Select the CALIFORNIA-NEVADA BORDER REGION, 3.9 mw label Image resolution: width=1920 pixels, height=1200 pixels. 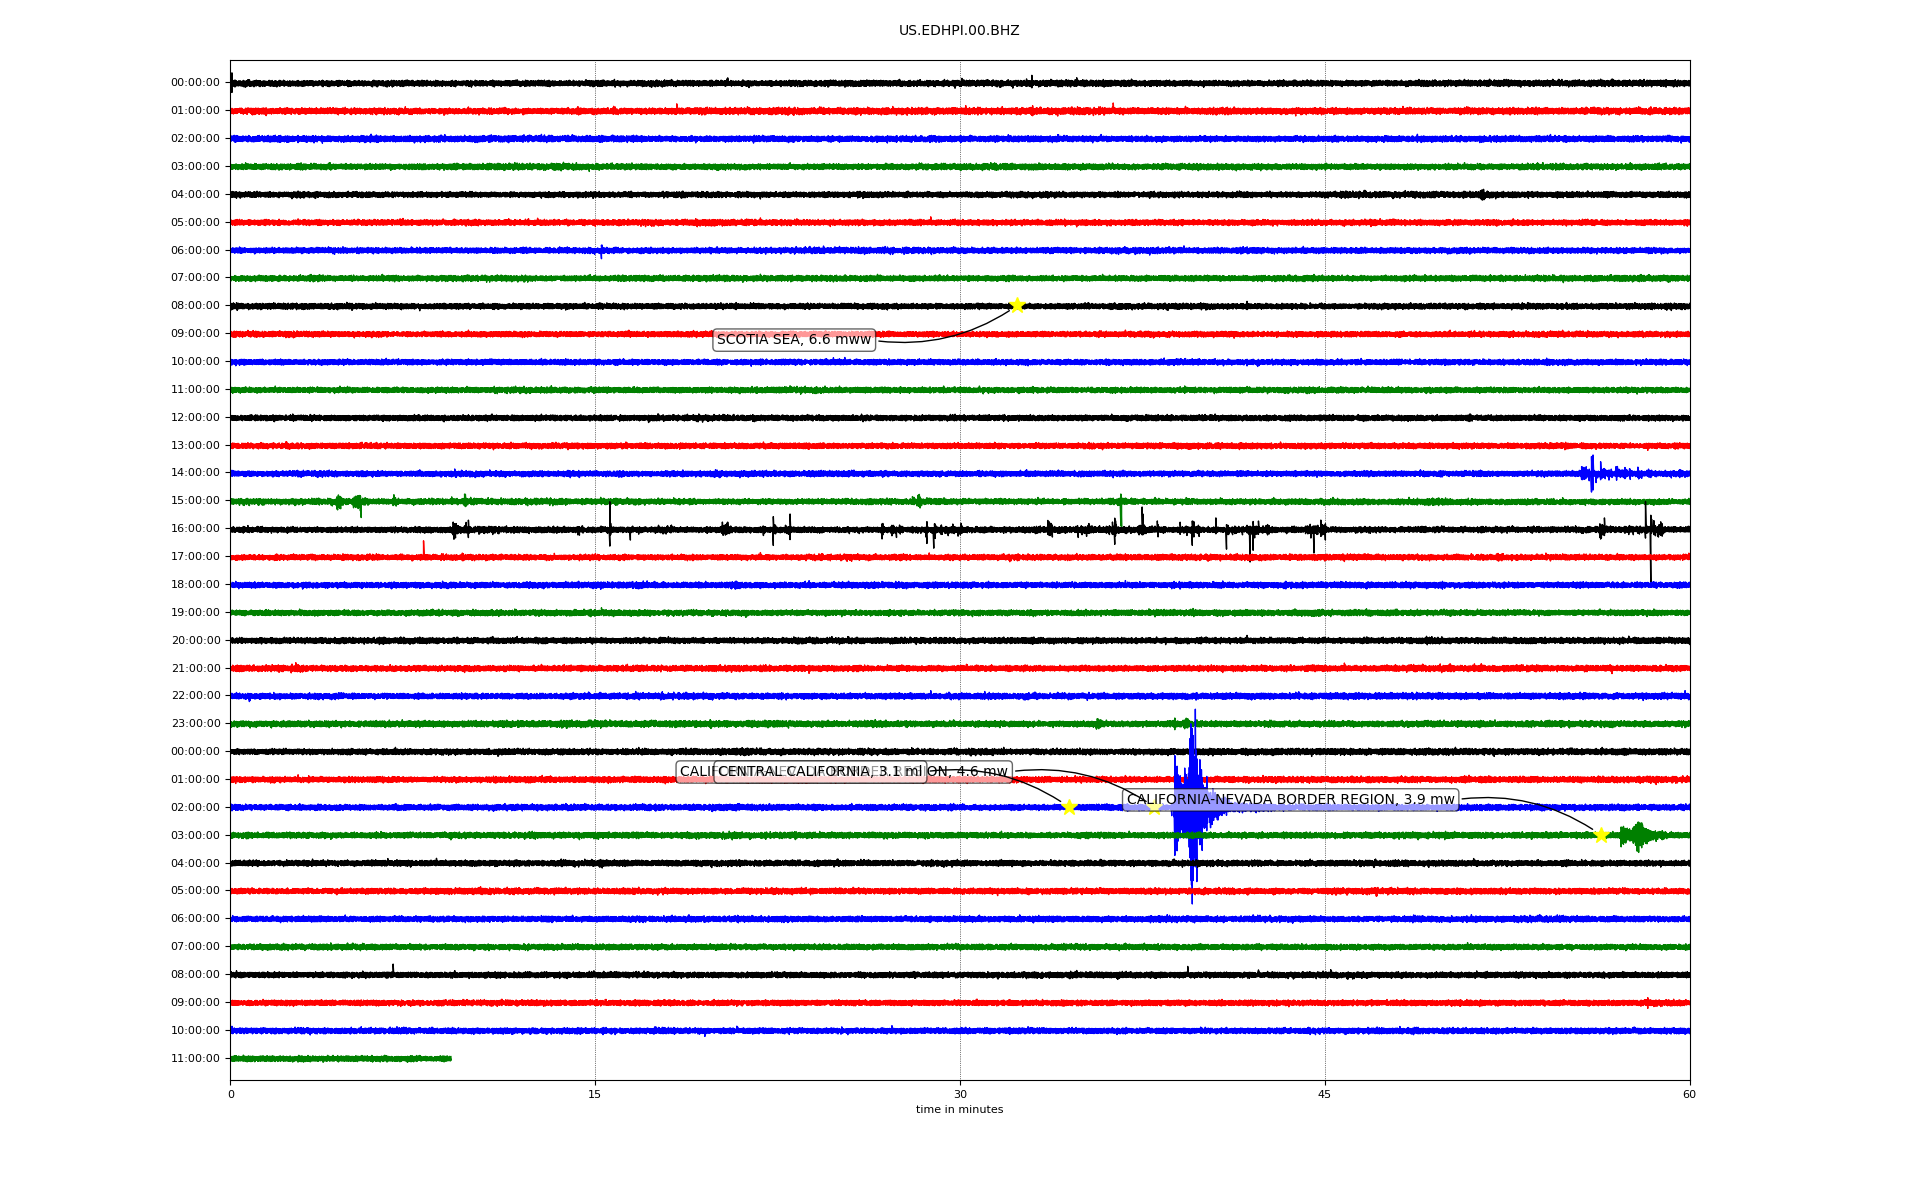(1291, 800)
